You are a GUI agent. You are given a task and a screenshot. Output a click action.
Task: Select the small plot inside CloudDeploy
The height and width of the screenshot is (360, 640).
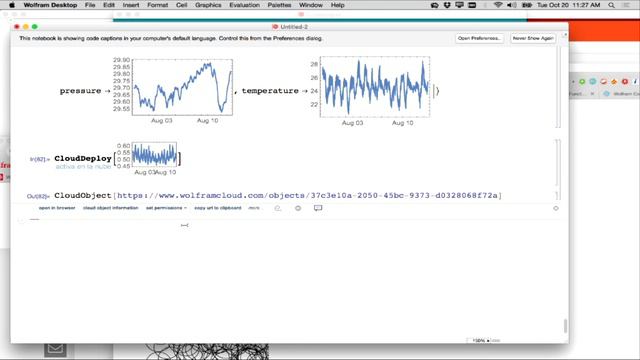click(x=147, y=159)
